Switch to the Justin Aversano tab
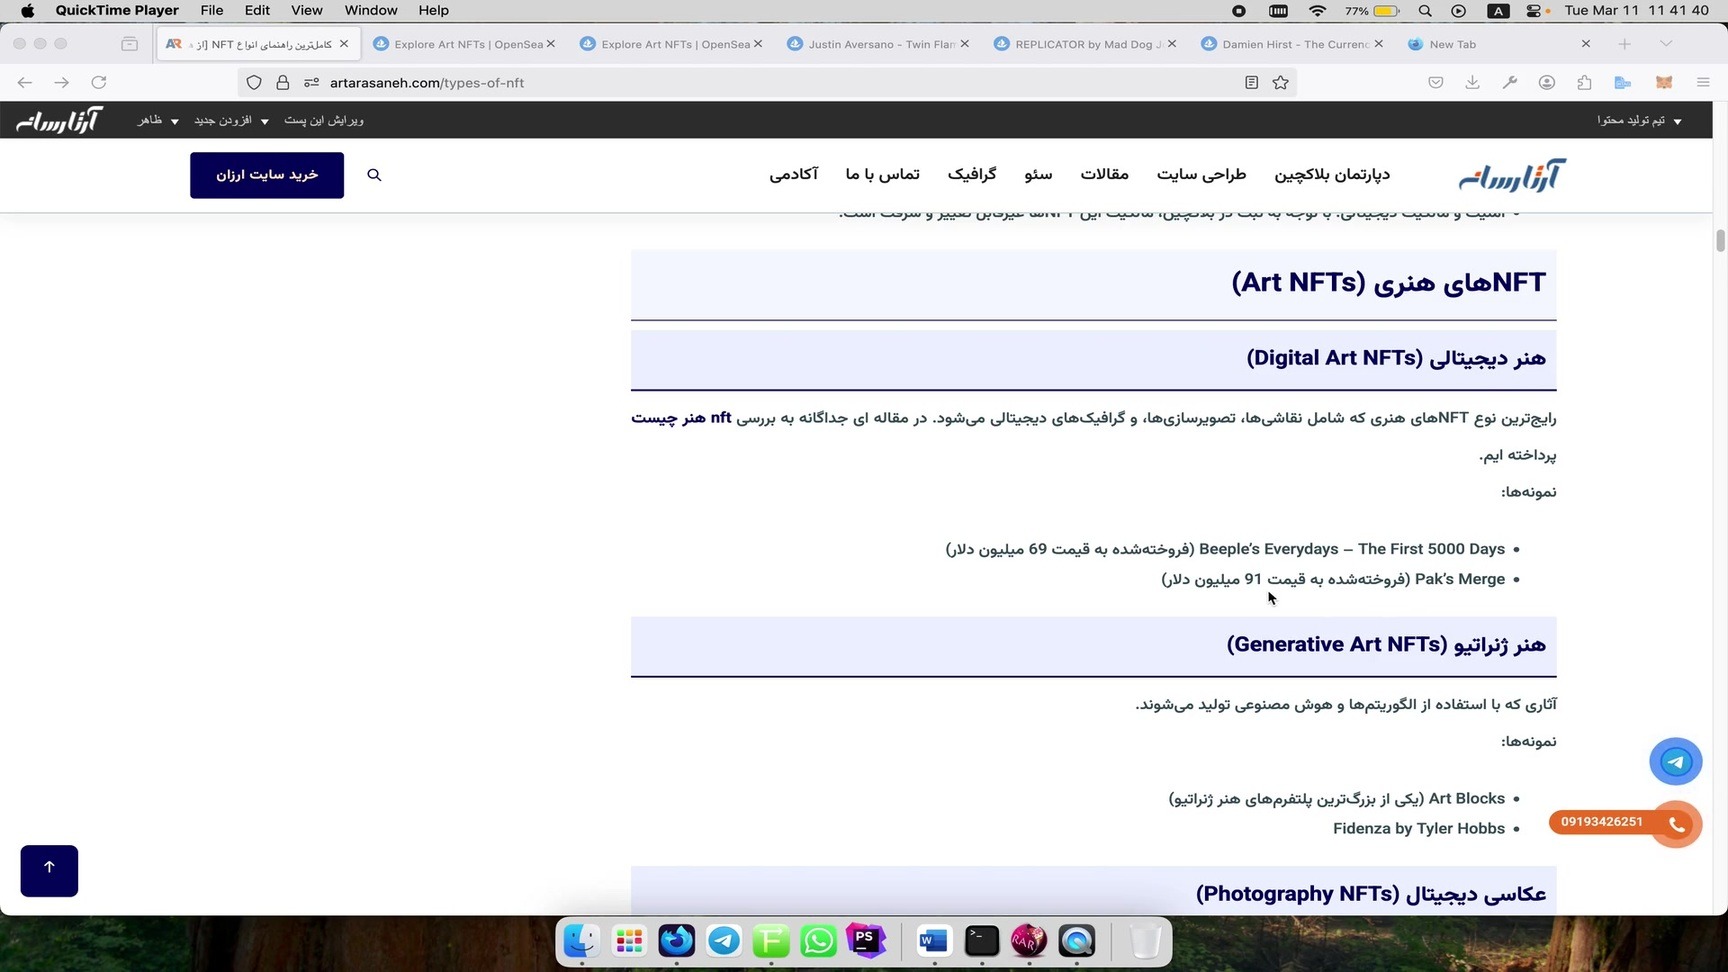Image resolution: width=1728 pixels, height=972 pixels. click(x=880, y=44)
